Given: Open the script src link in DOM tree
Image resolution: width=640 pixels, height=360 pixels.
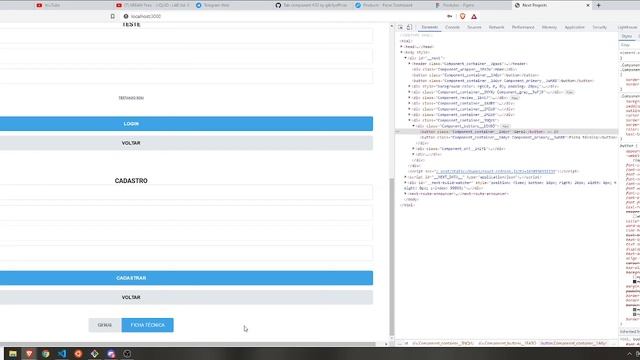Looking at the screenshot, I should point(496,171).
